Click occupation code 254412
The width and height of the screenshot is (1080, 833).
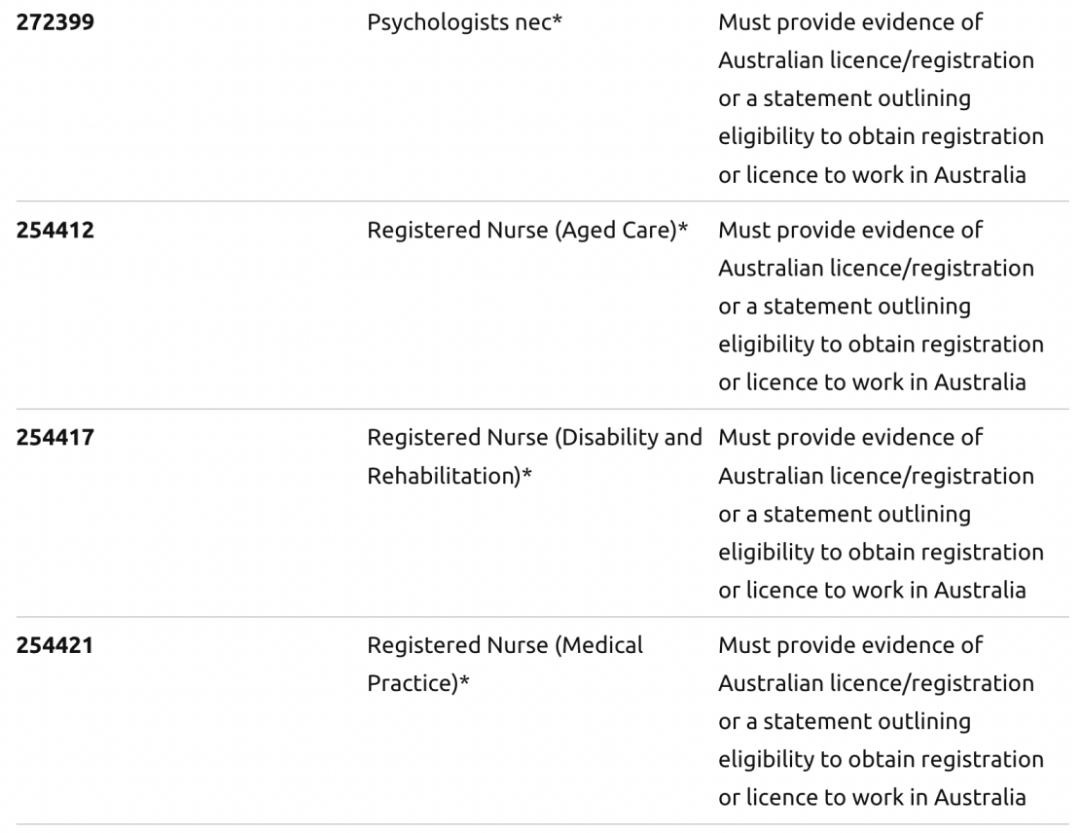(56, 230)
